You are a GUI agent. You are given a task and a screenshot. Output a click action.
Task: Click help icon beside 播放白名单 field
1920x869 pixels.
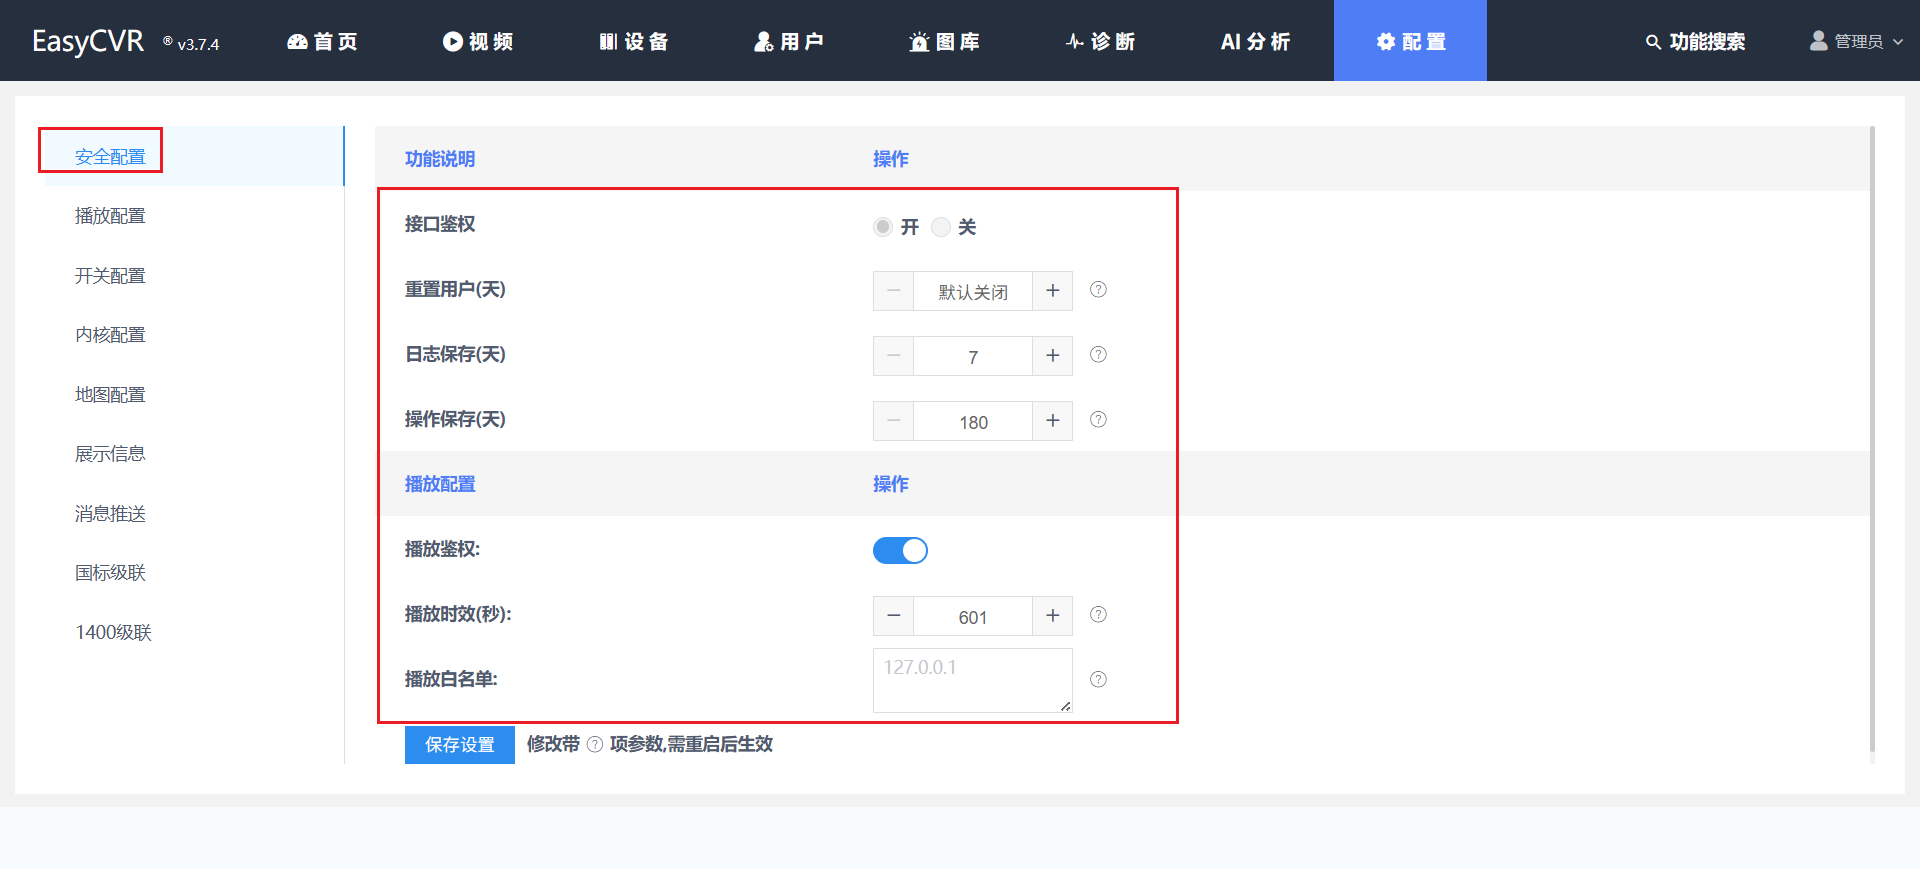coord(1098,680)
